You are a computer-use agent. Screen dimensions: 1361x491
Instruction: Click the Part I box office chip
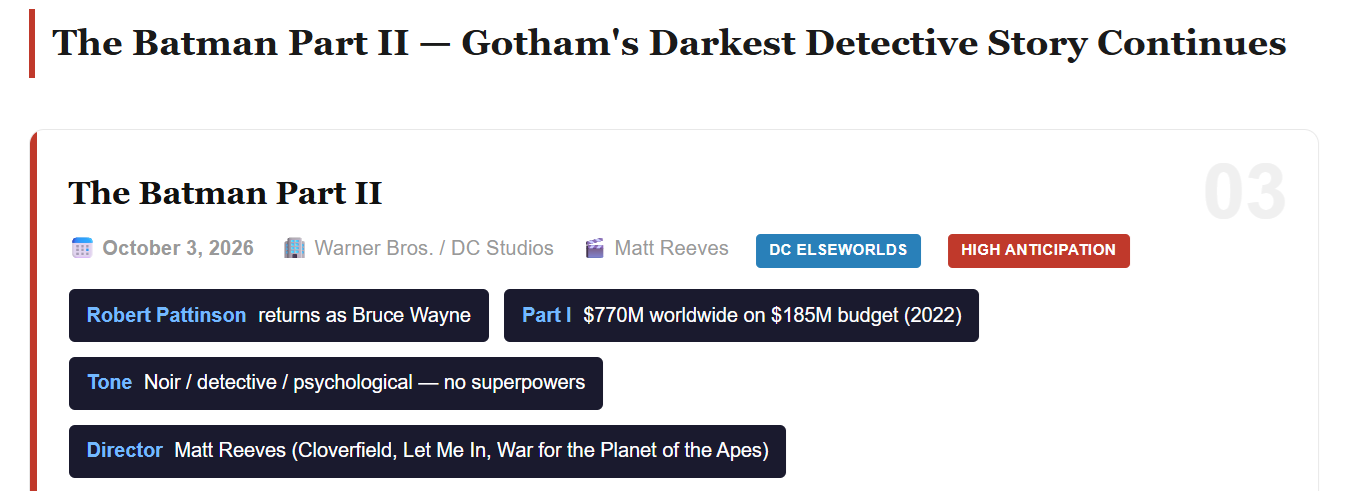(x=741, y=315)
